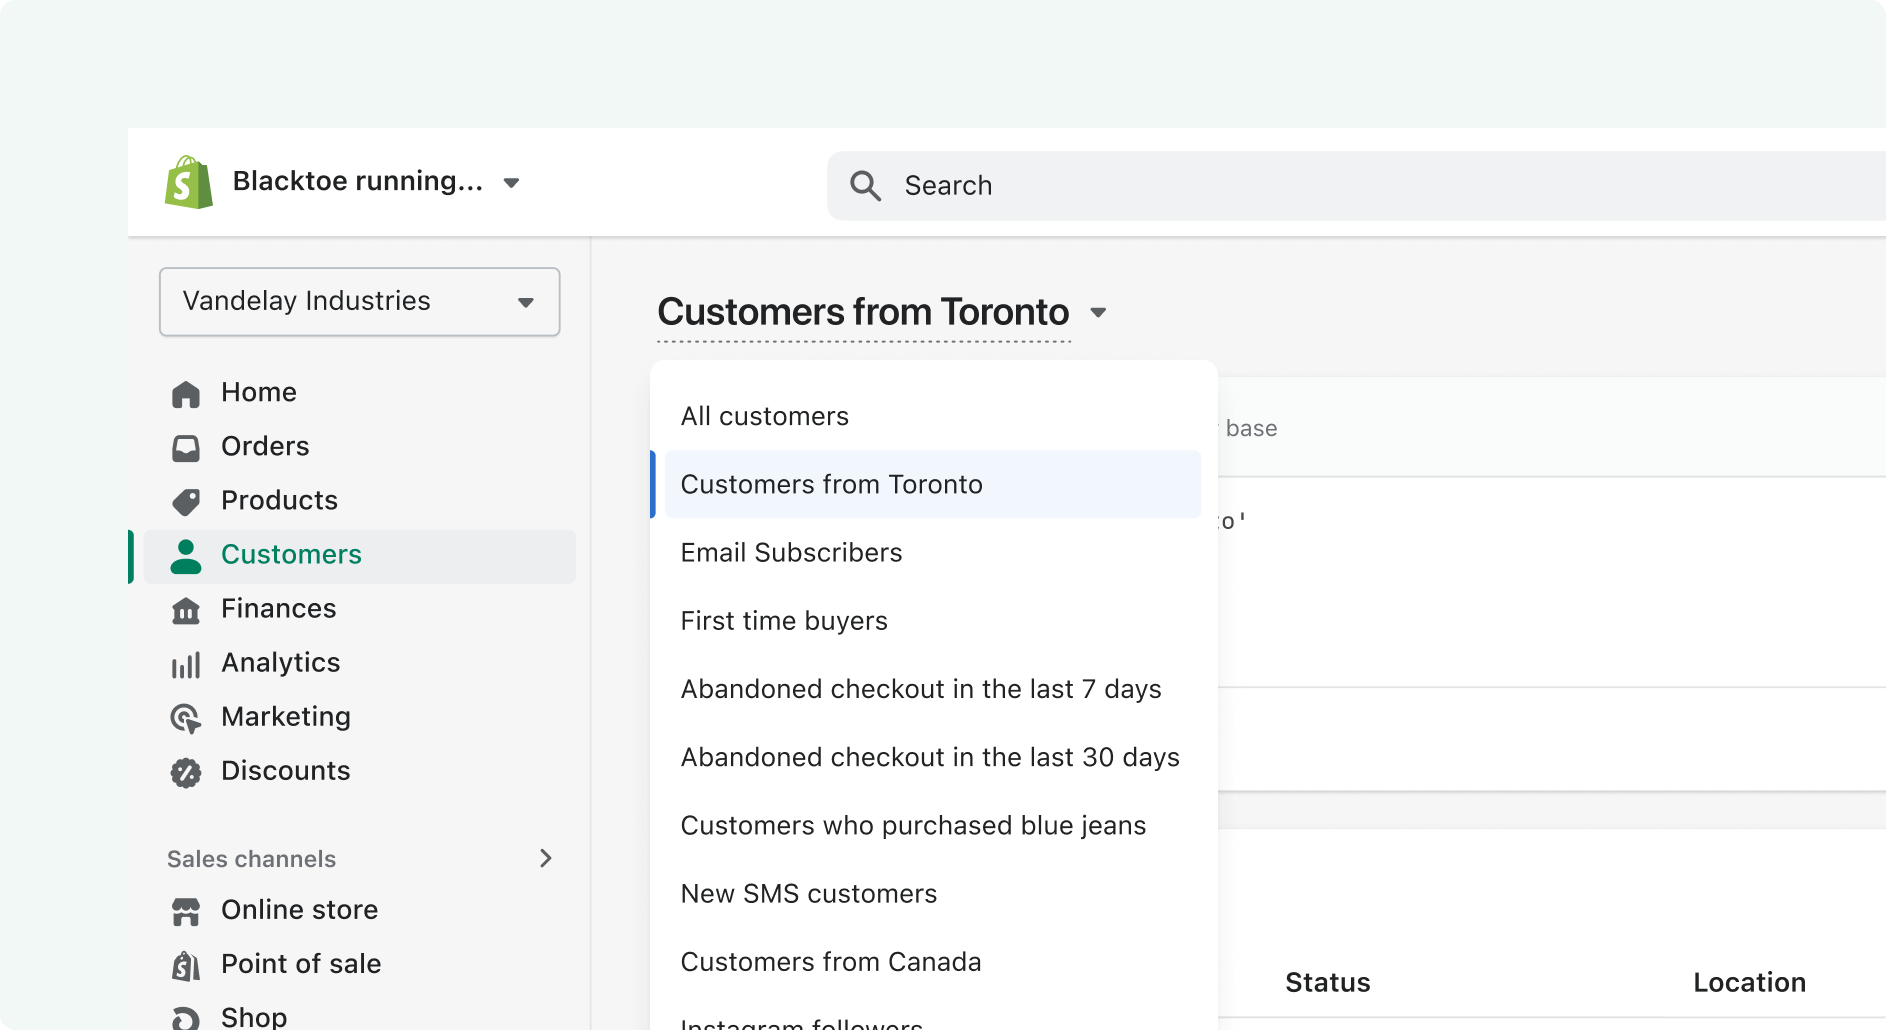Click the Marketing target icon
Image resolution: width=1886 pixels, height=1030 pixels.
coord(186,718)
